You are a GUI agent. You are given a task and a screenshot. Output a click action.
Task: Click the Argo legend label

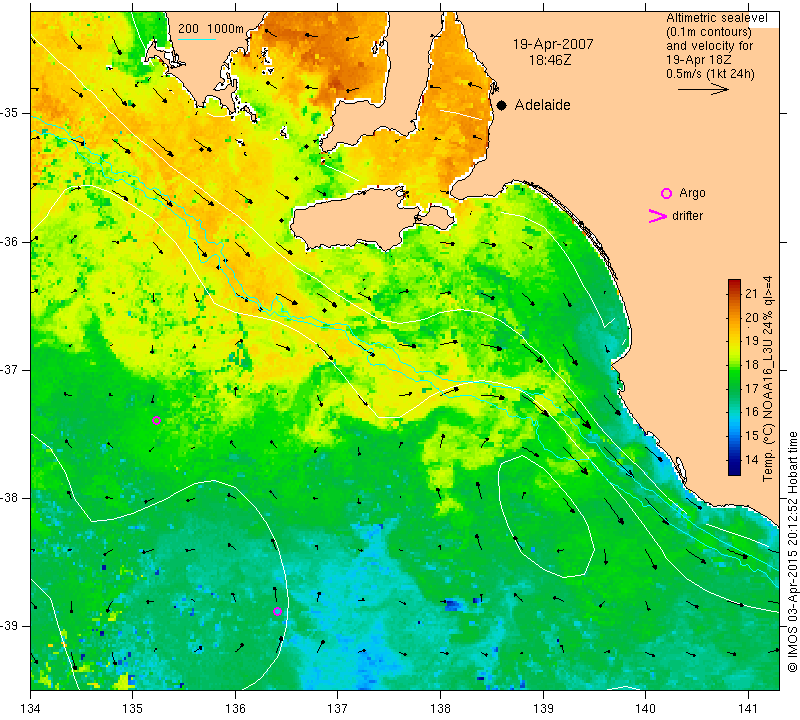(x=692, y=193)
